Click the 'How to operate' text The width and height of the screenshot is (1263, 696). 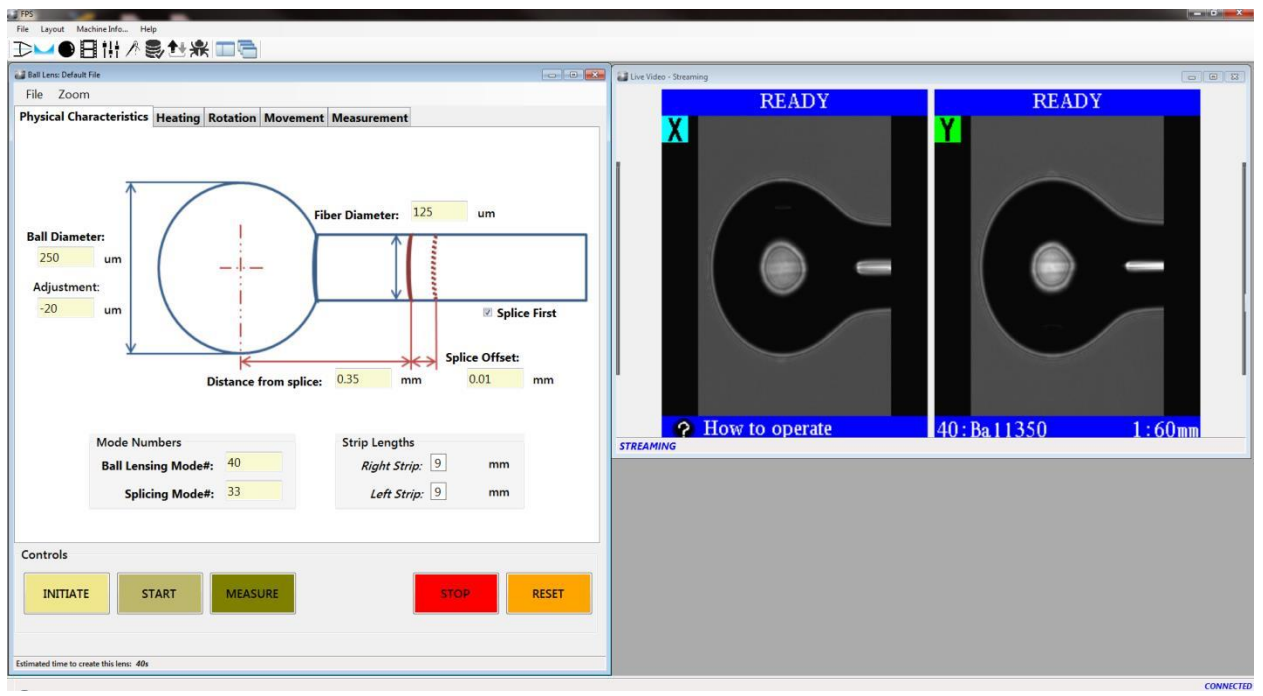(x=767, y=428)
